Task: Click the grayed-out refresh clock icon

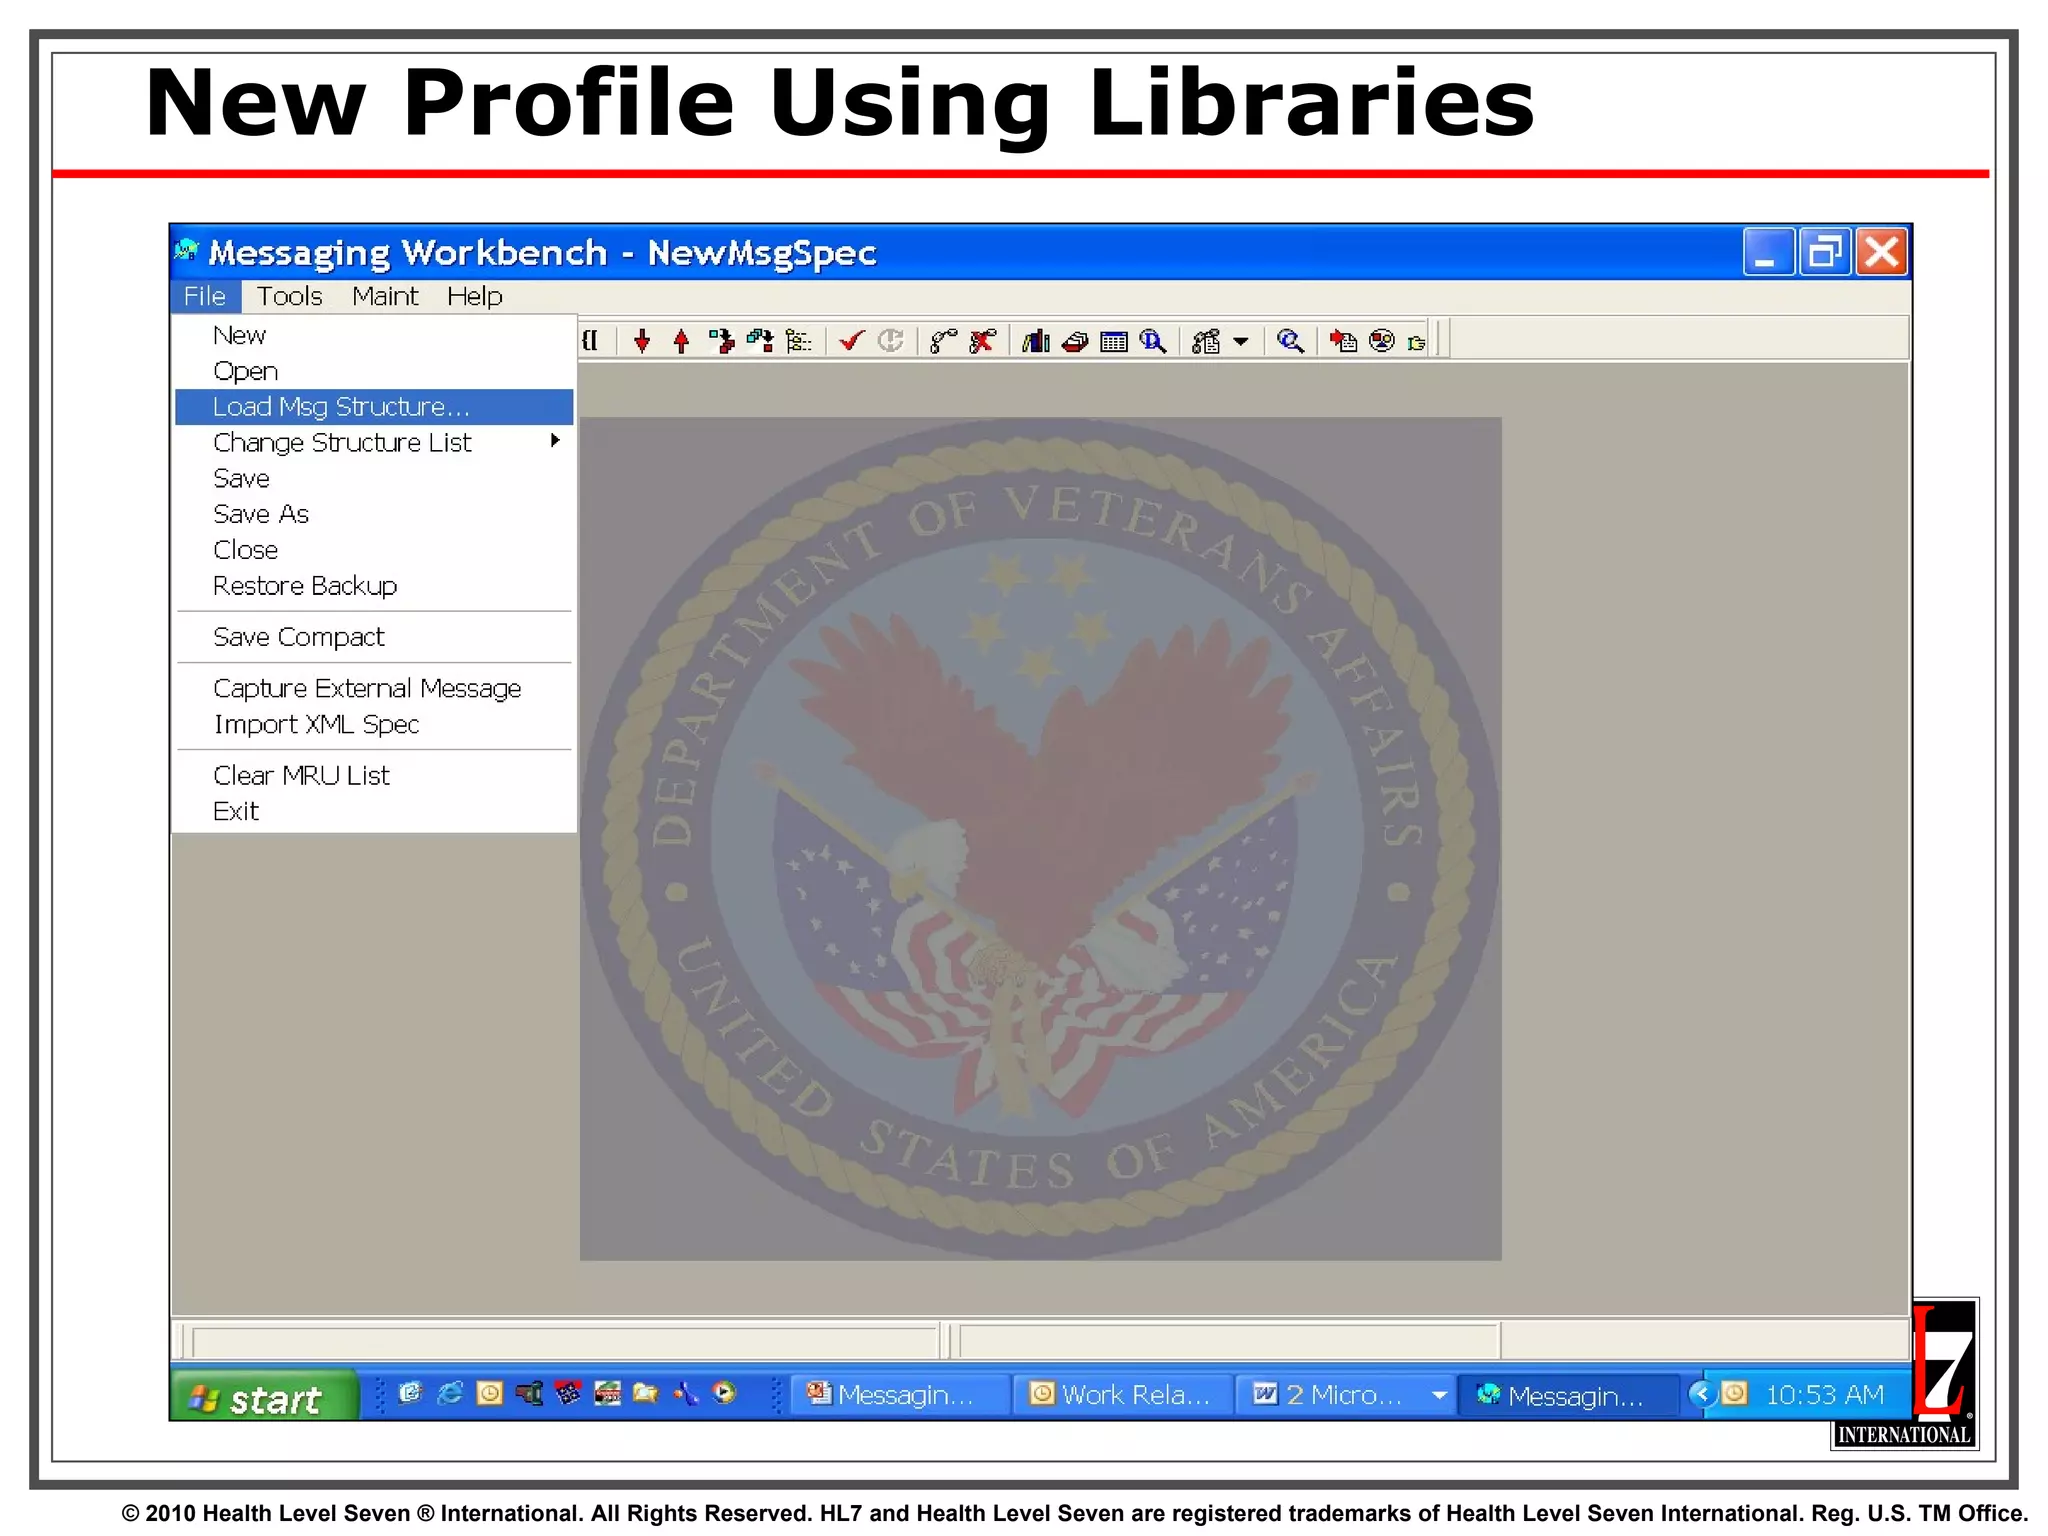Action: (890, 342)
